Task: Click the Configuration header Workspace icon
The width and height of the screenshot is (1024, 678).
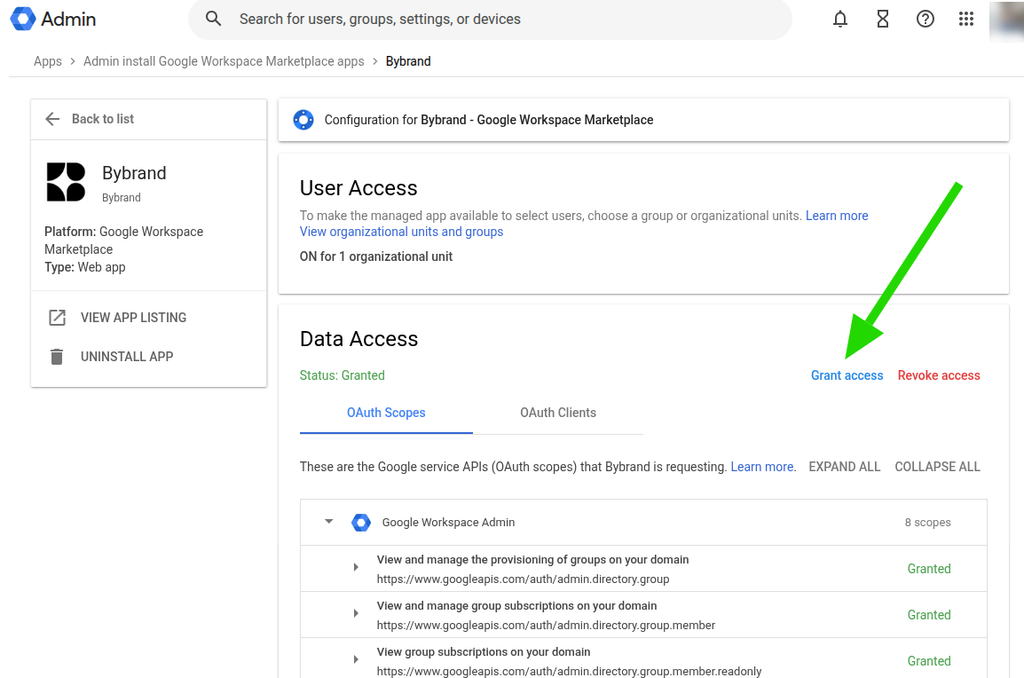Action: pos(303,120)
